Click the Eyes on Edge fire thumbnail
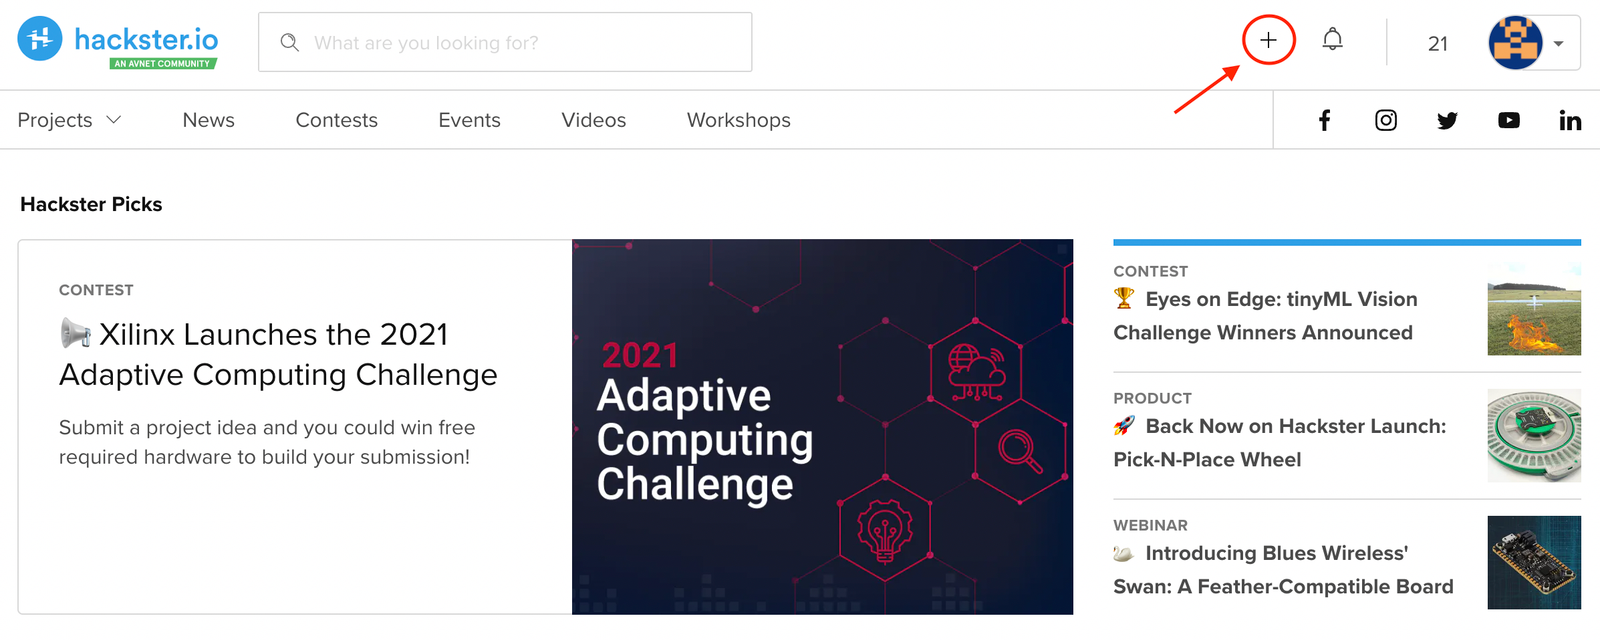 pyautogui.click(x=1534, y=309)
